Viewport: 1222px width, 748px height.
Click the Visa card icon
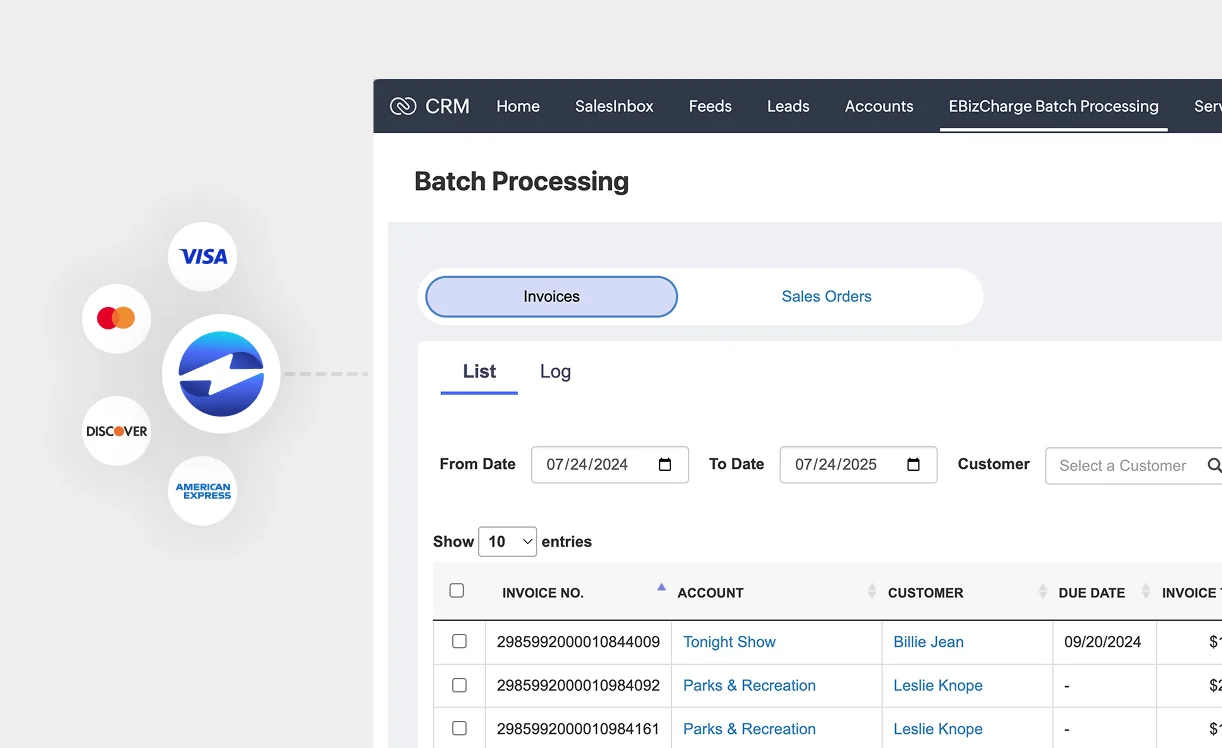[203, 257]
